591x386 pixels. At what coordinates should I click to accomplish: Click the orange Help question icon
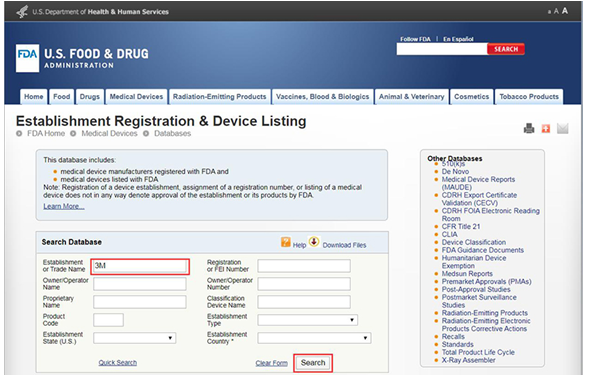coord(286,242)
